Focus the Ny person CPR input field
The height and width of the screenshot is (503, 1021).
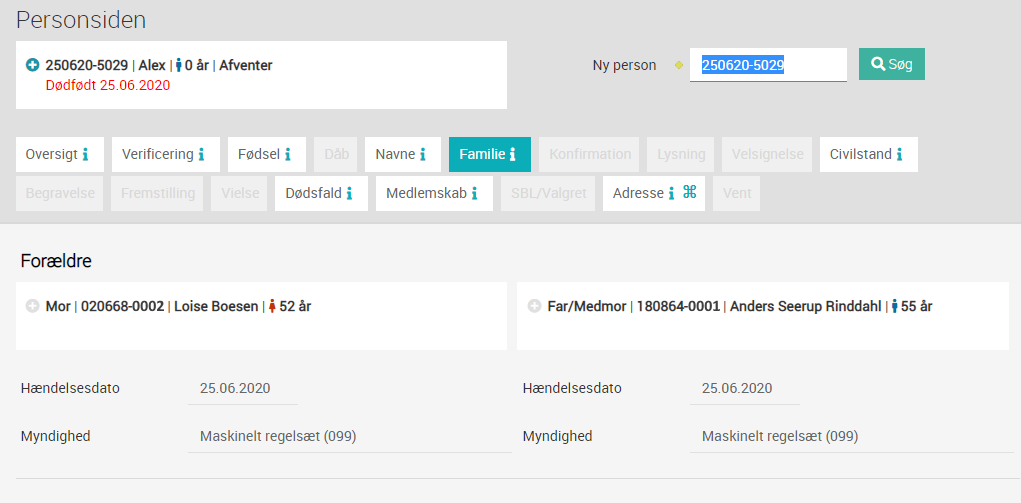[x=768, y=65]
